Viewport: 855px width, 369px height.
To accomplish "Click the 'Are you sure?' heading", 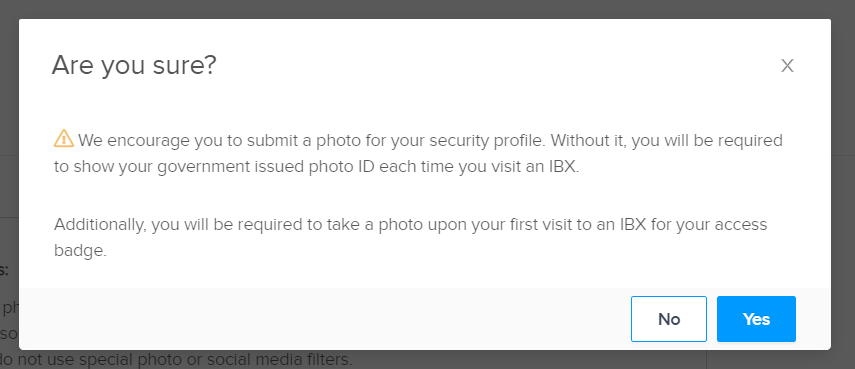I will (134, 65).
